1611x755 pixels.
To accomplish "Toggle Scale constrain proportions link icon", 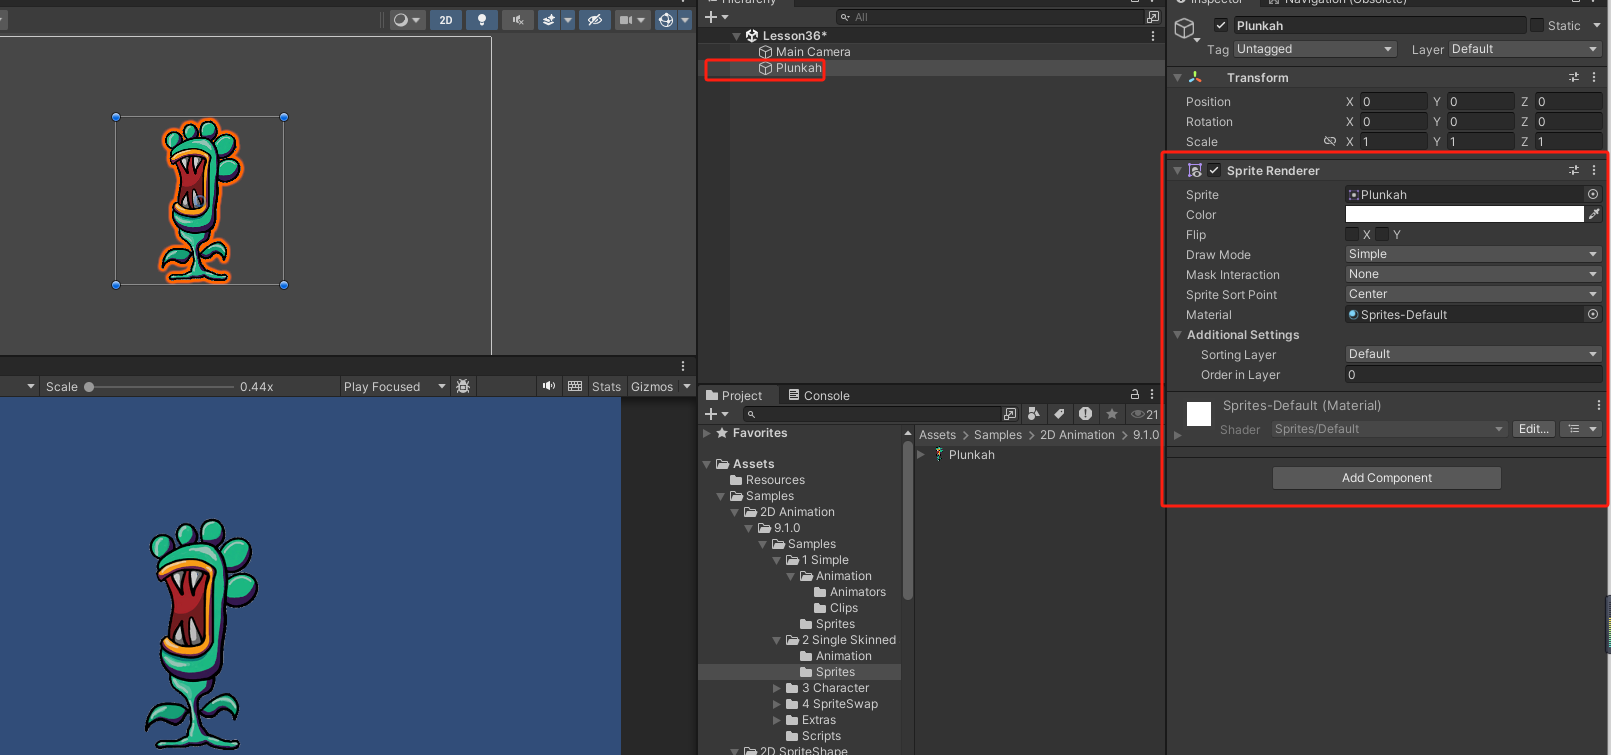I will (1330, 142).
